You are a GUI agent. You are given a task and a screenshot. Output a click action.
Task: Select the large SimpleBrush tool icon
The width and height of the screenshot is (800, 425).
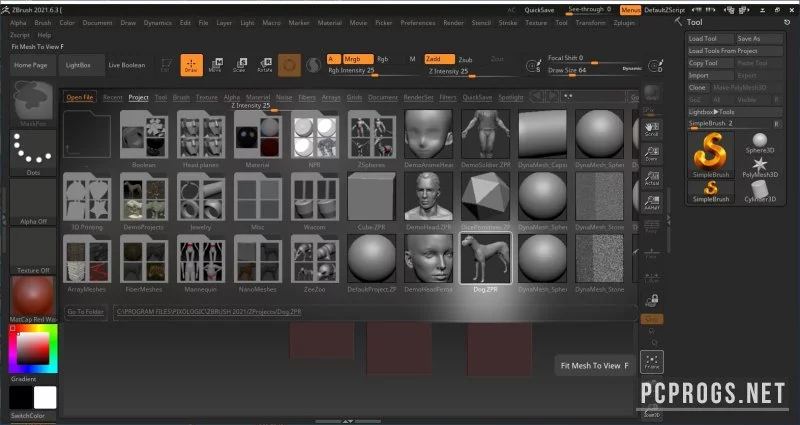(711, 155)
